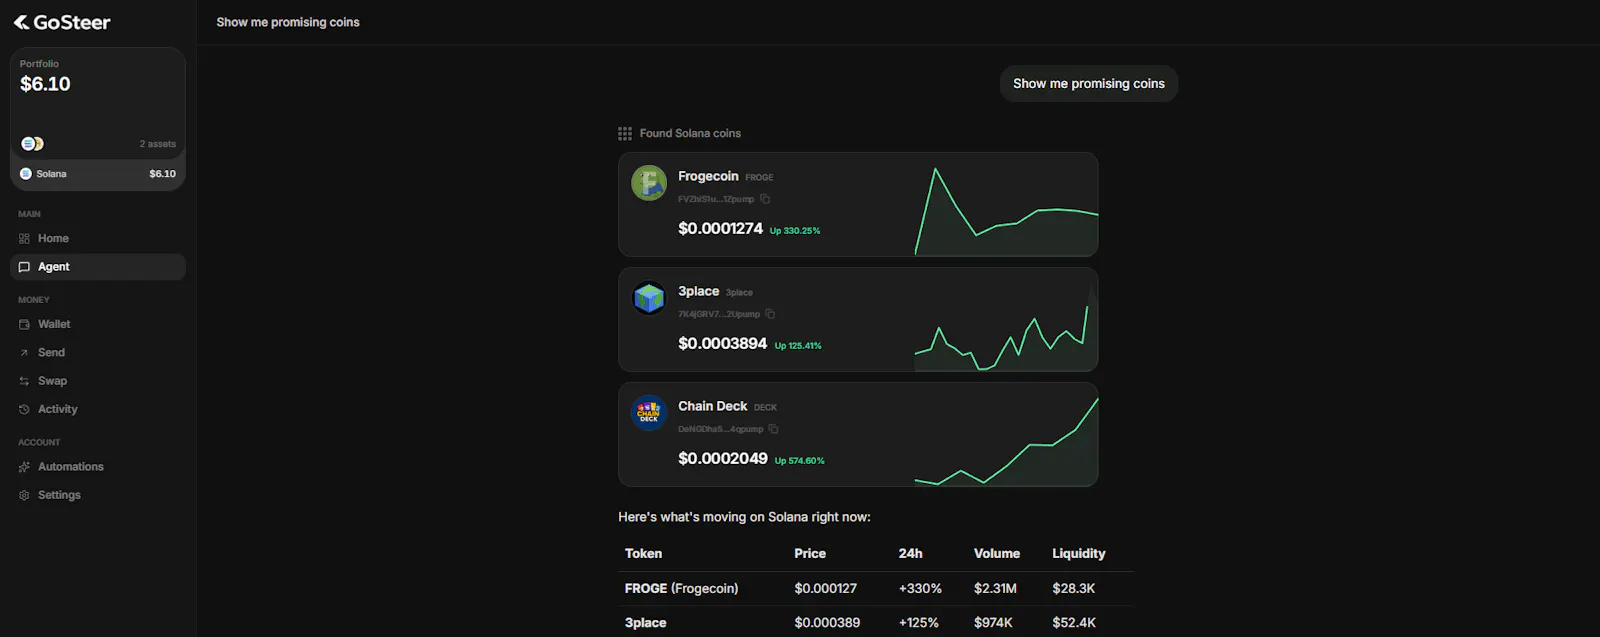Click the page title Show me promising coins

click(288, 22)
